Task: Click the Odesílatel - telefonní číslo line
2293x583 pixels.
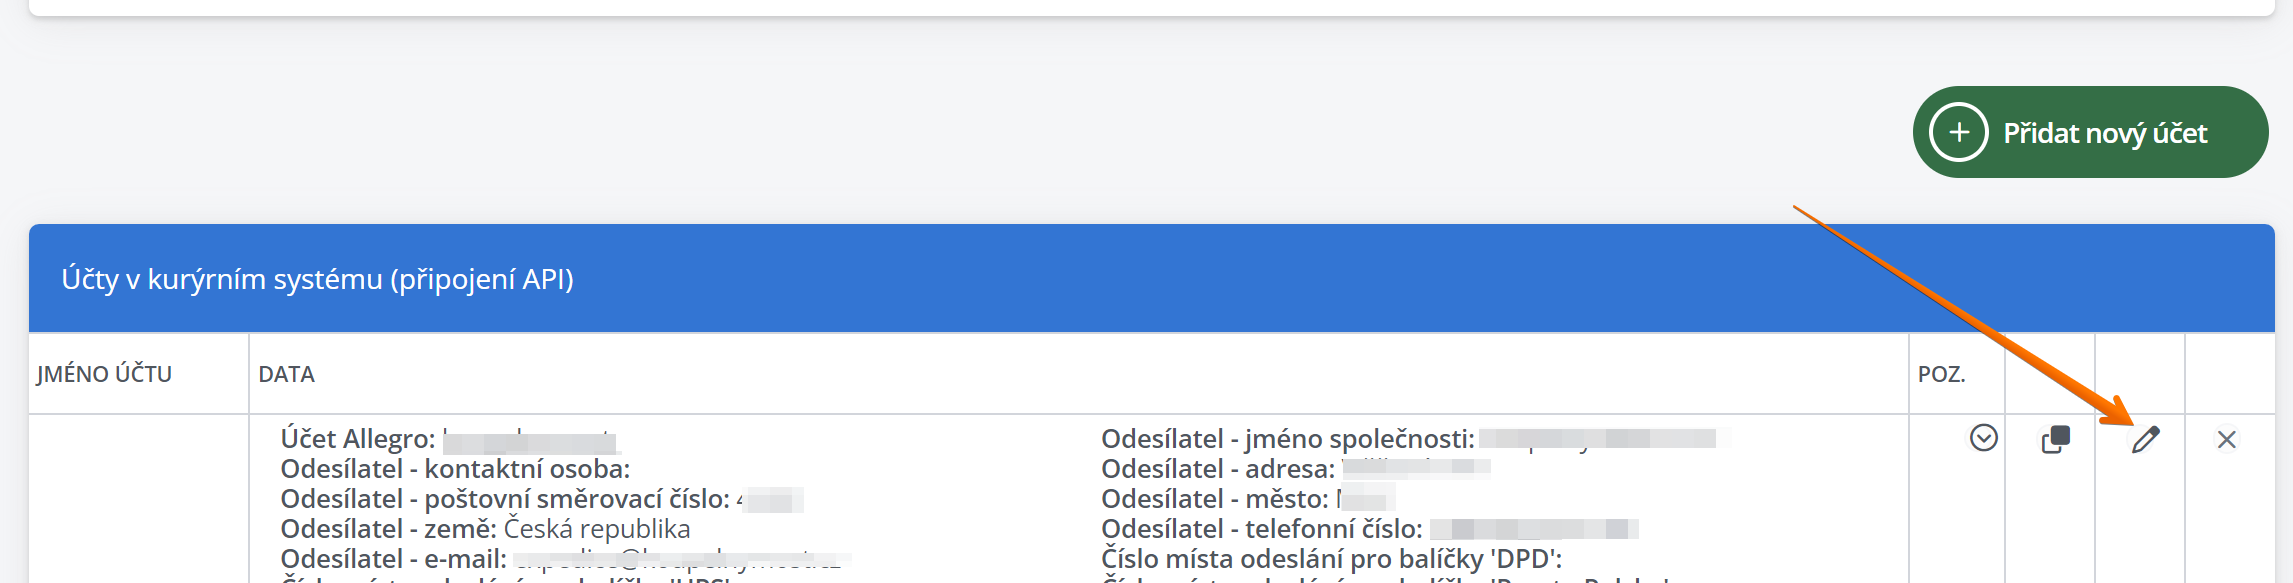Action: pyautogui.click(x=1370, y=529)
